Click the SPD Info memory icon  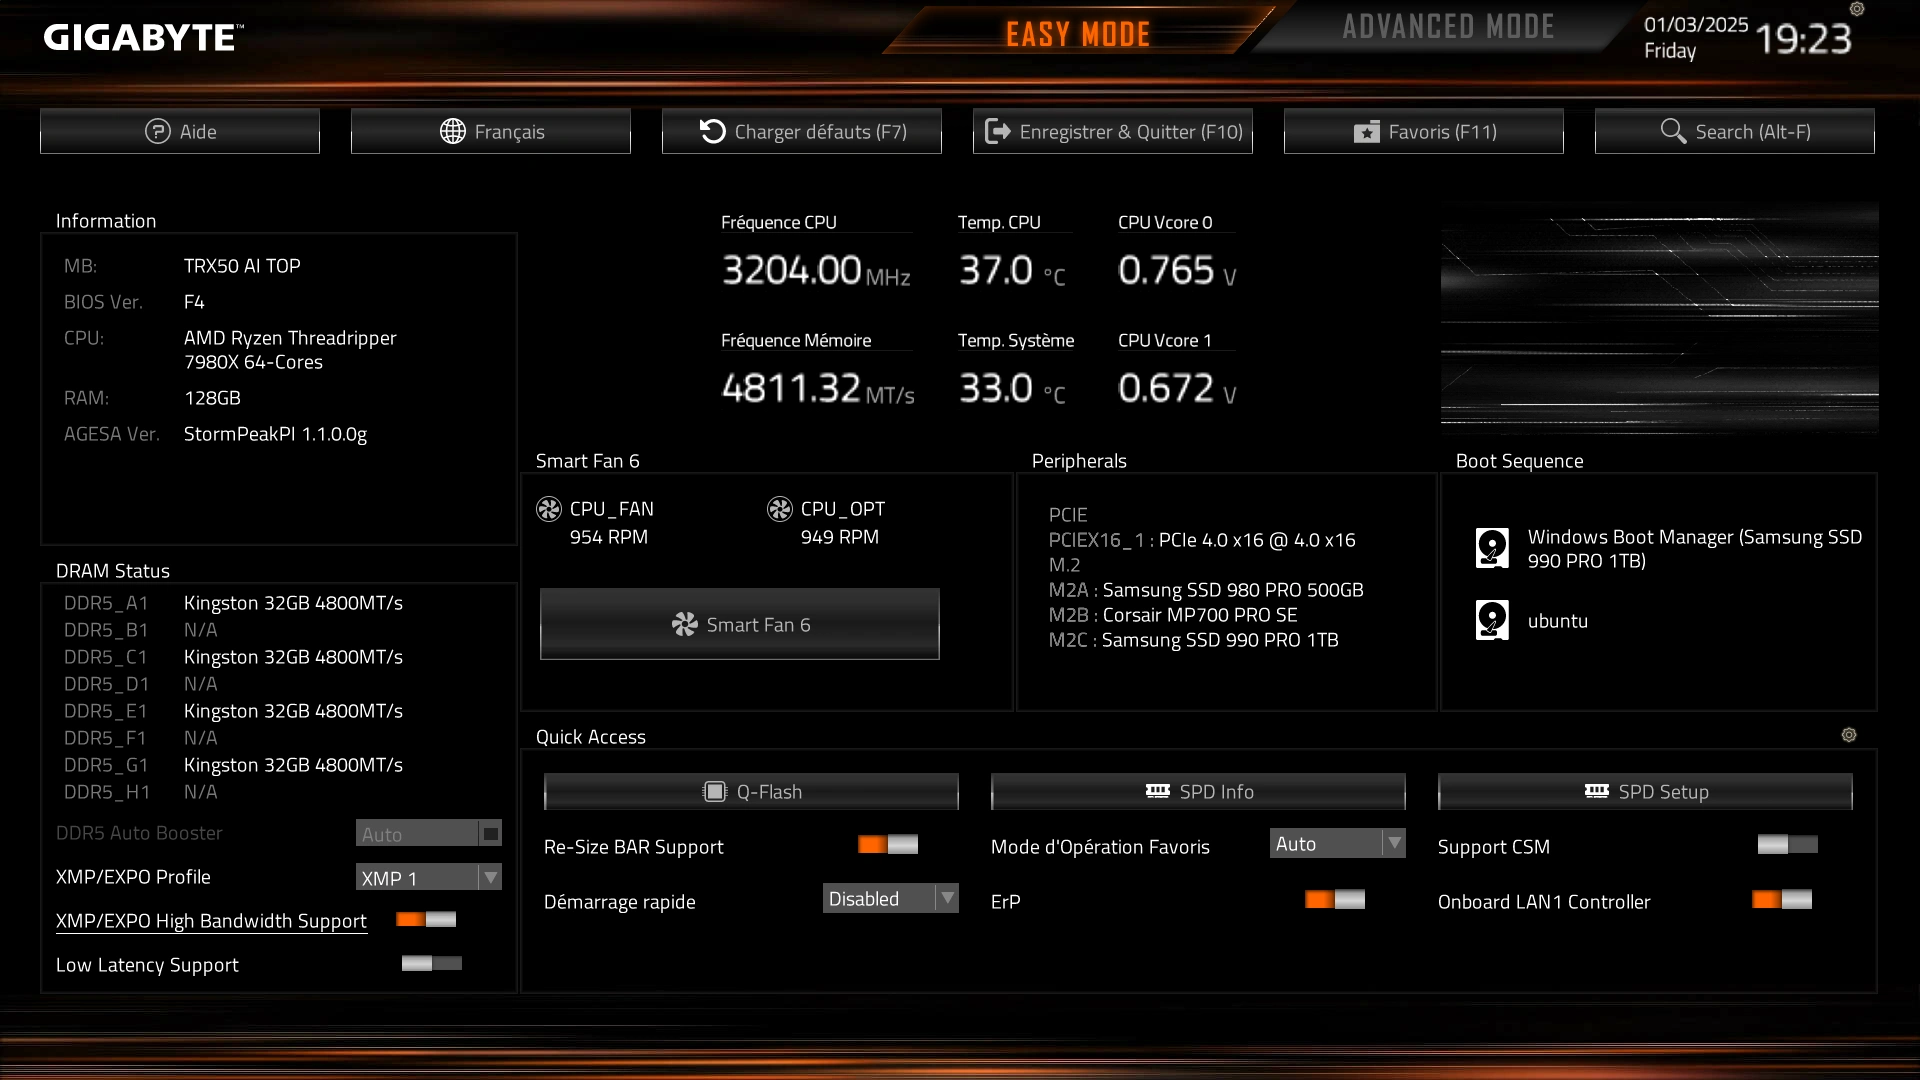tap(1158, 791)
